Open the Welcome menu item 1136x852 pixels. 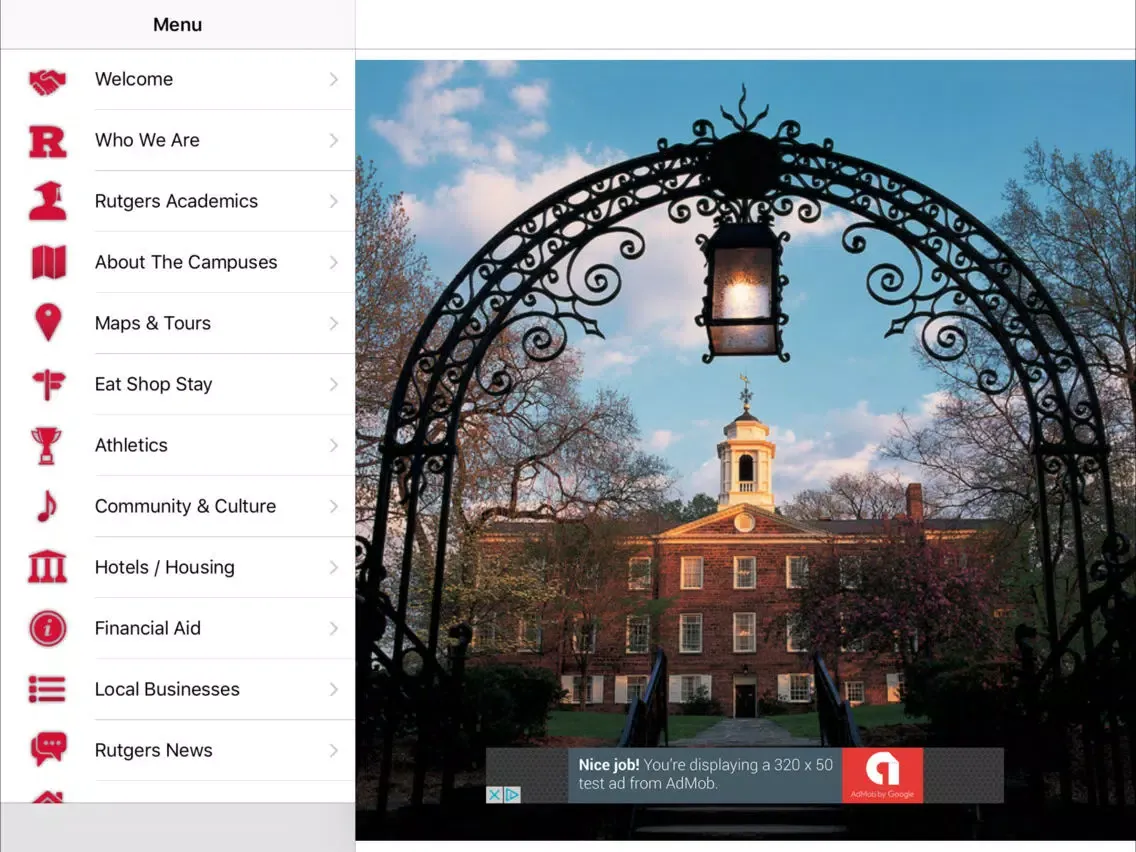coord(178,79)
